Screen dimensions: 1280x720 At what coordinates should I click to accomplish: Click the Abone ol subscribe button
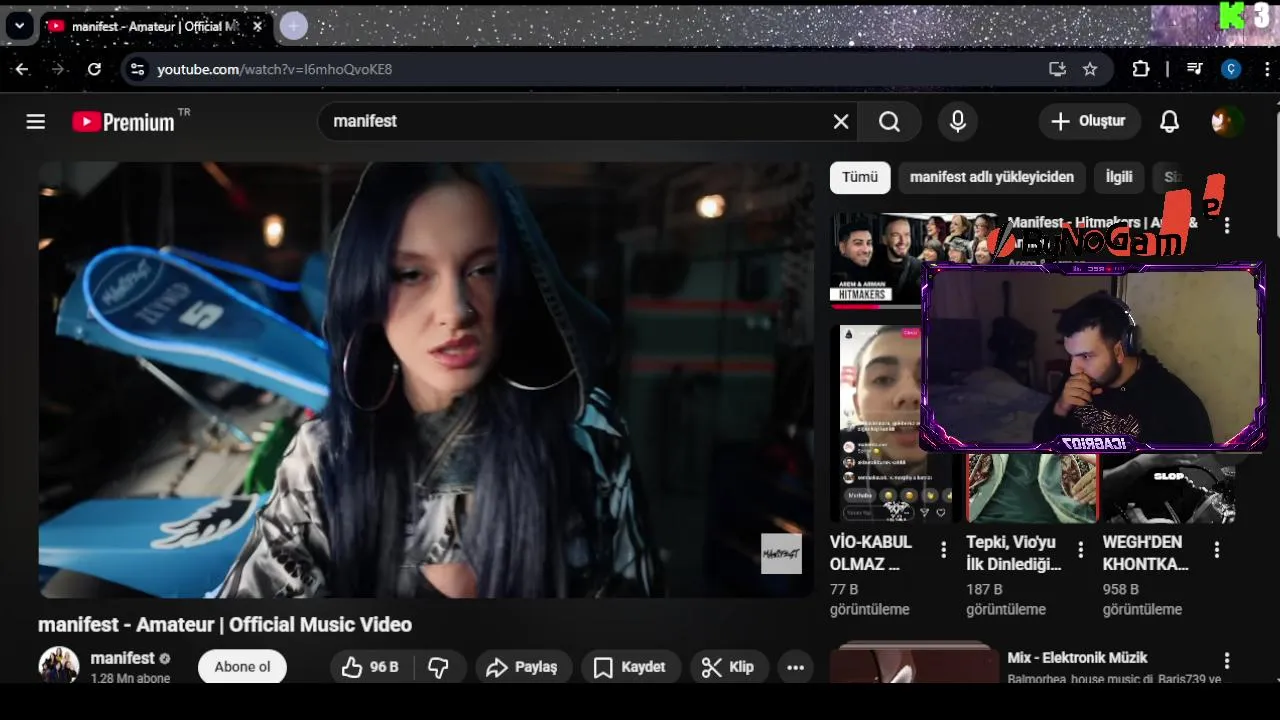pos(242,667)
